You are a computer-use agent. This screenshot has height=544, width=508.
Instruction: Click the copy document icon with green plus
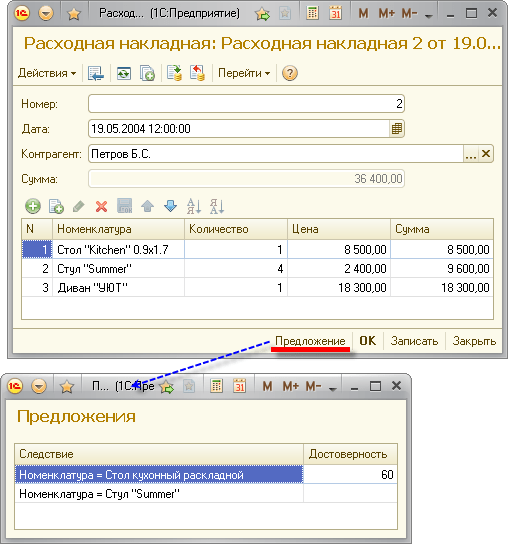[147, 73]
